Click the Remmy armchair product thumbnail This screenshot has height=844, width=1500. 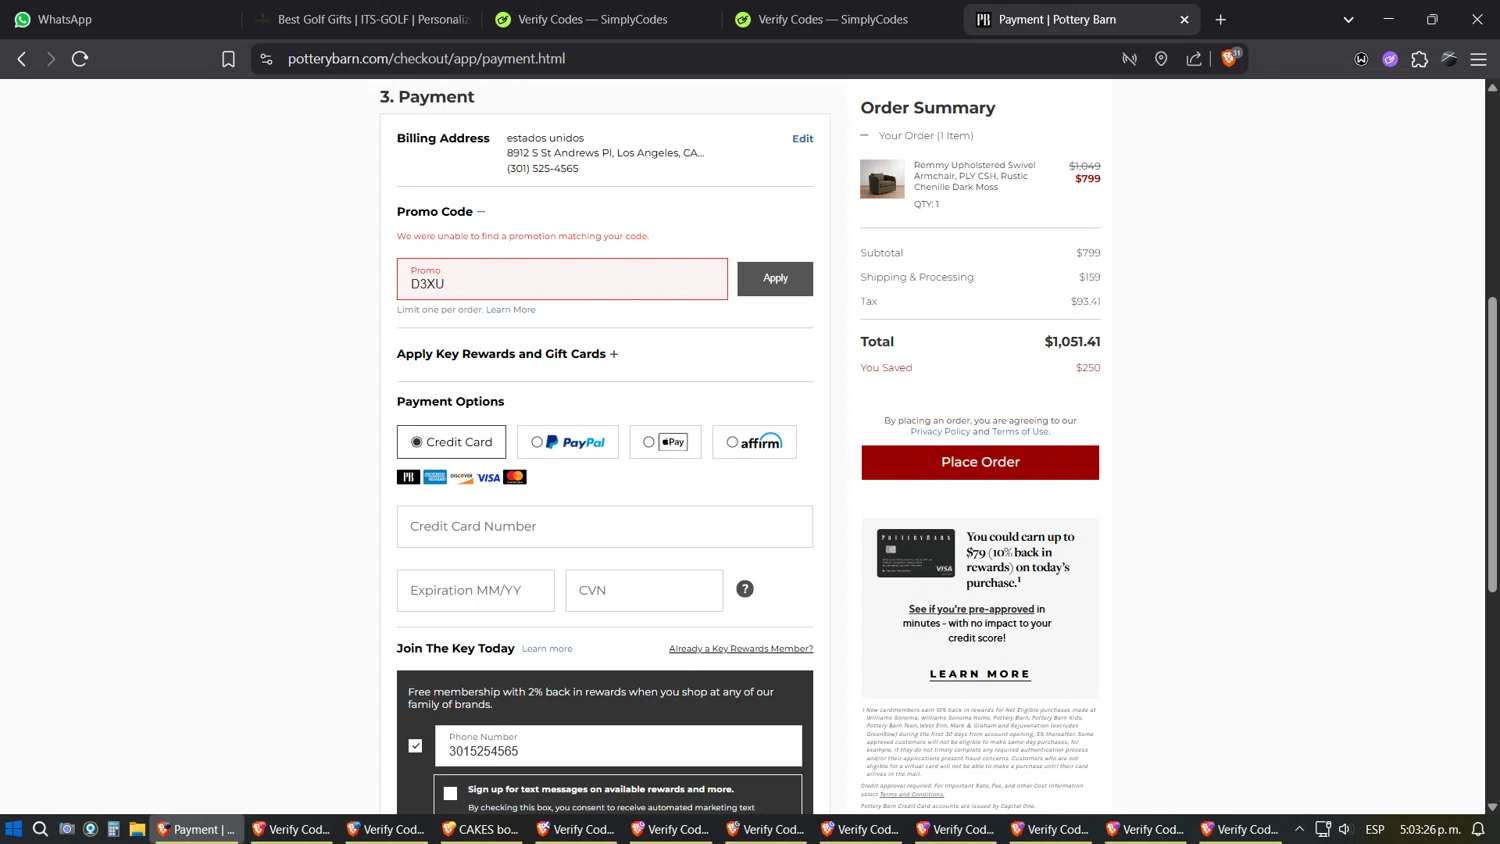pos(882,179)
